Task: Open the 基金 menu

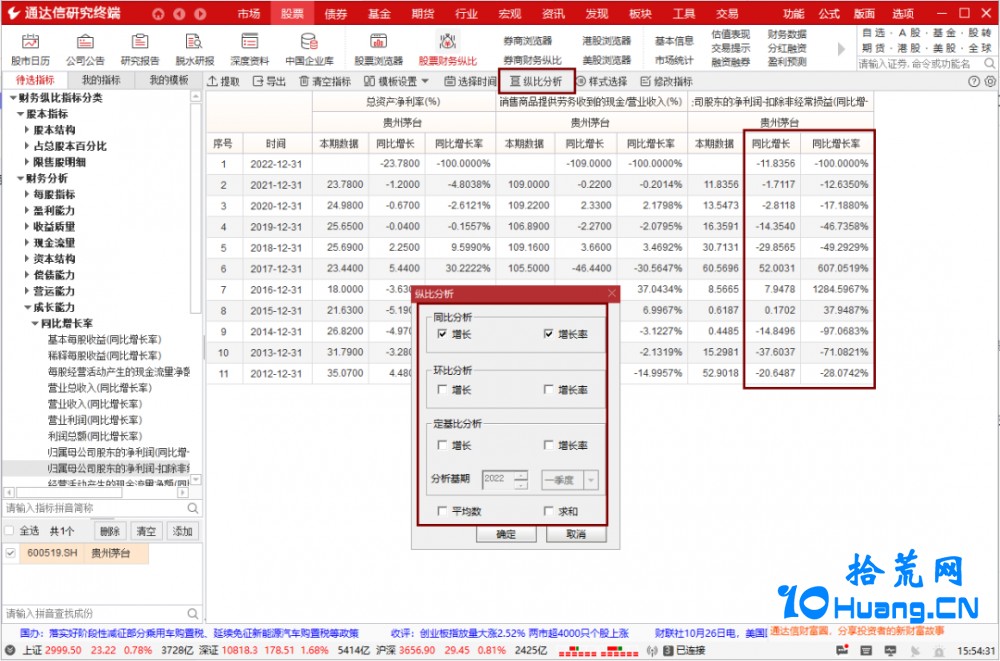Action: (x=379, y=13)
